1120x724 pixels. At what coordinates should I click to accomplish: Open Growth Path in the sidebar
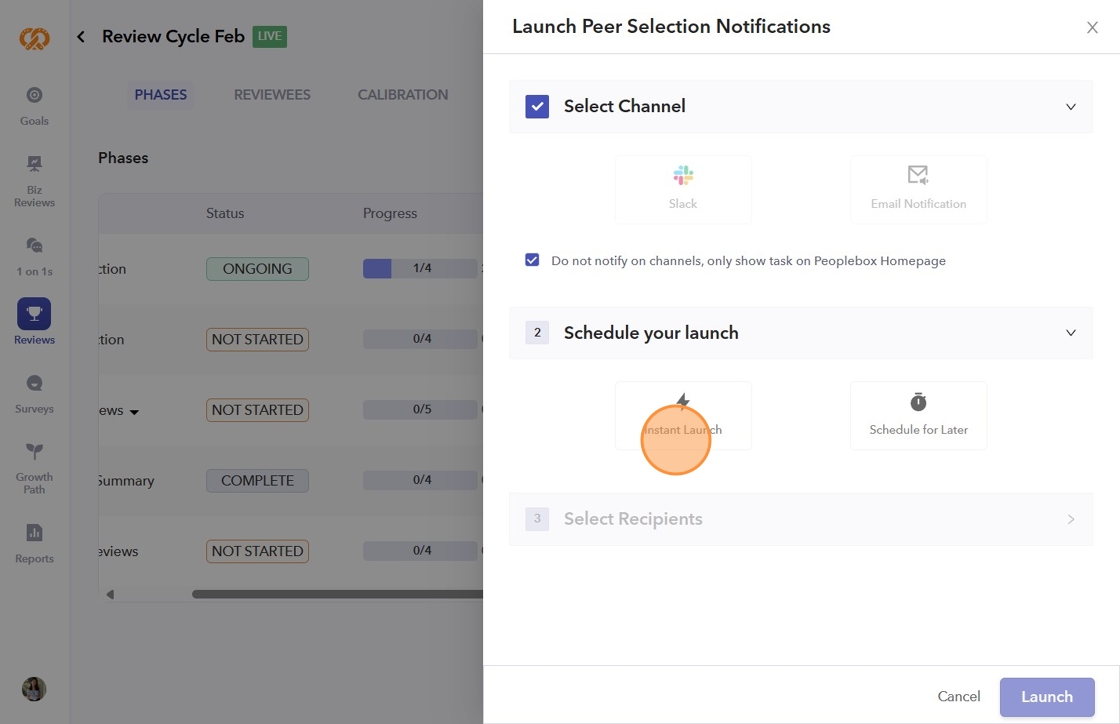34,466
